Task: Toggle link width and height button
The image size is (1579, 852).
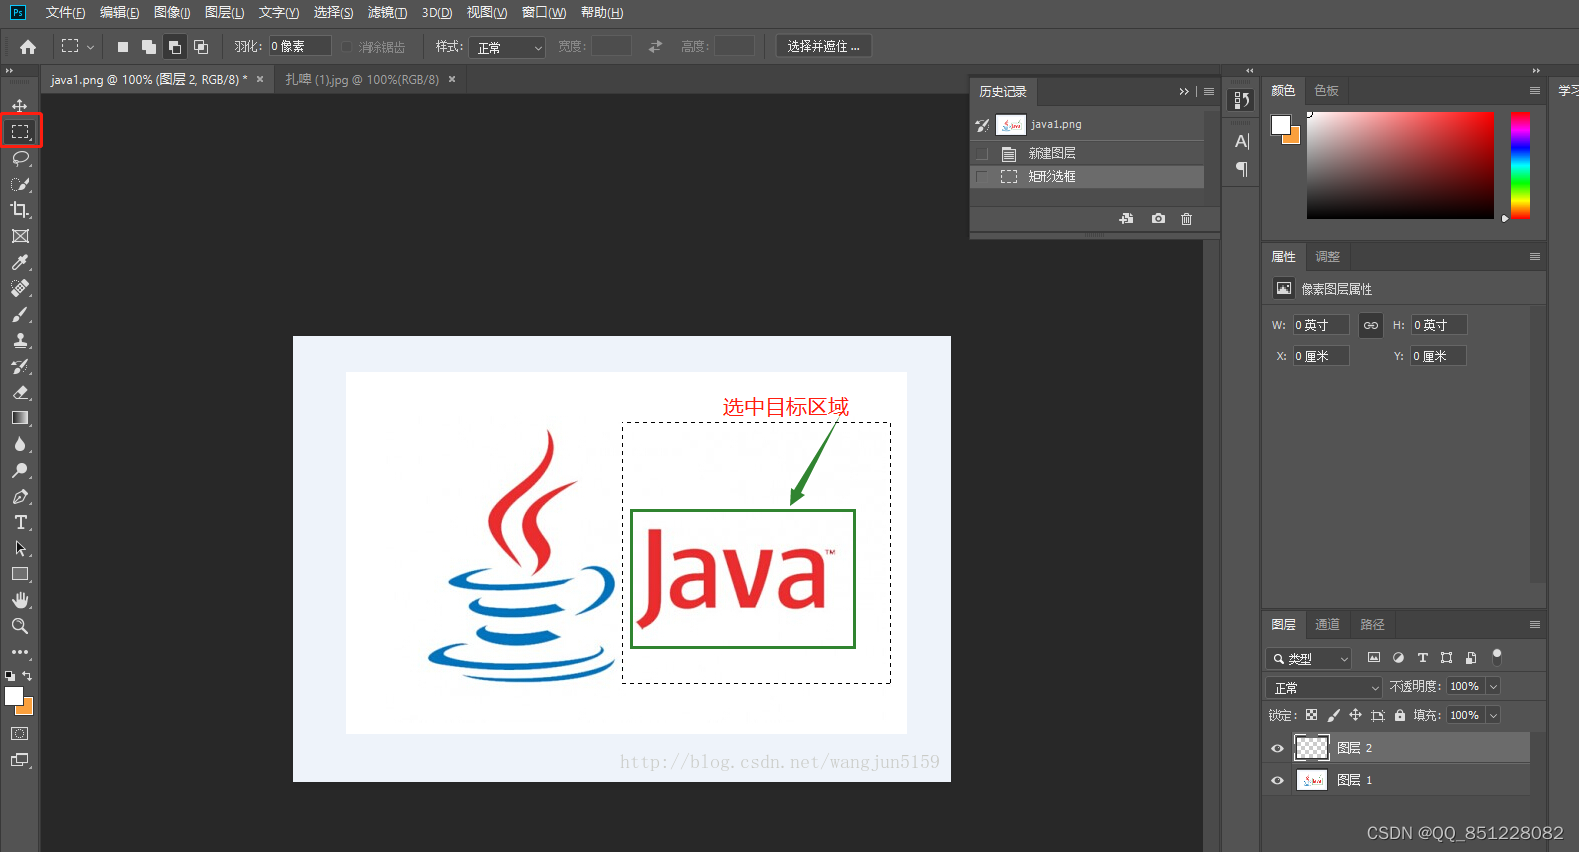Action: pos(1371,325)
